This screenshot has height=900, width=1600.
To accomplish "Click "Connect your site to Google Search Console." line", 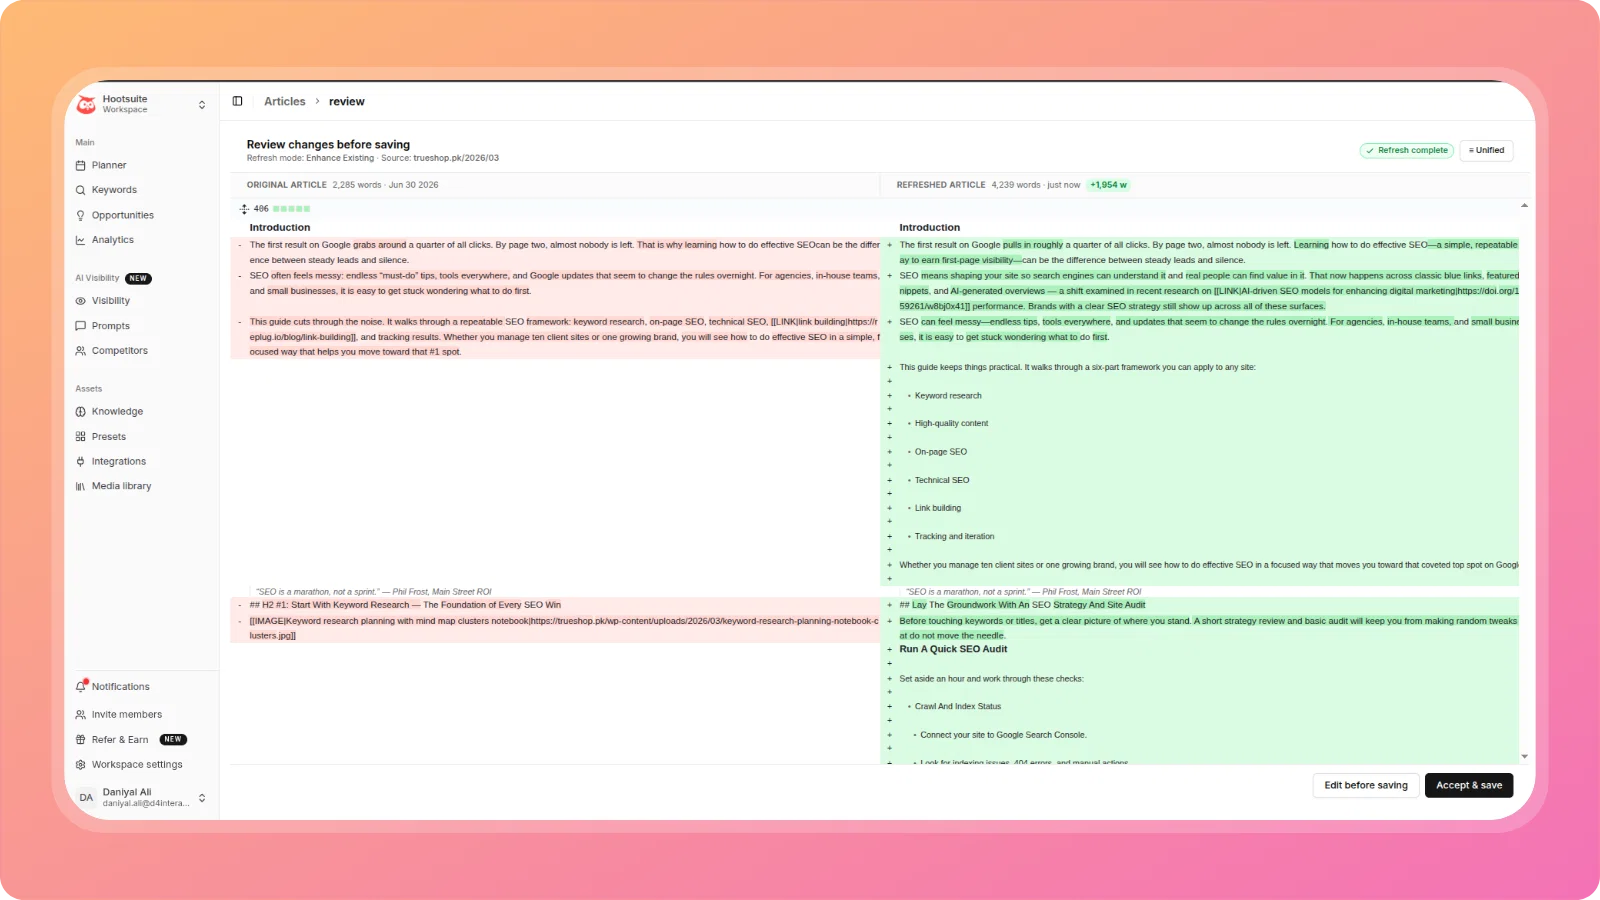I will pyautogui.click(x=1003, y=735).
